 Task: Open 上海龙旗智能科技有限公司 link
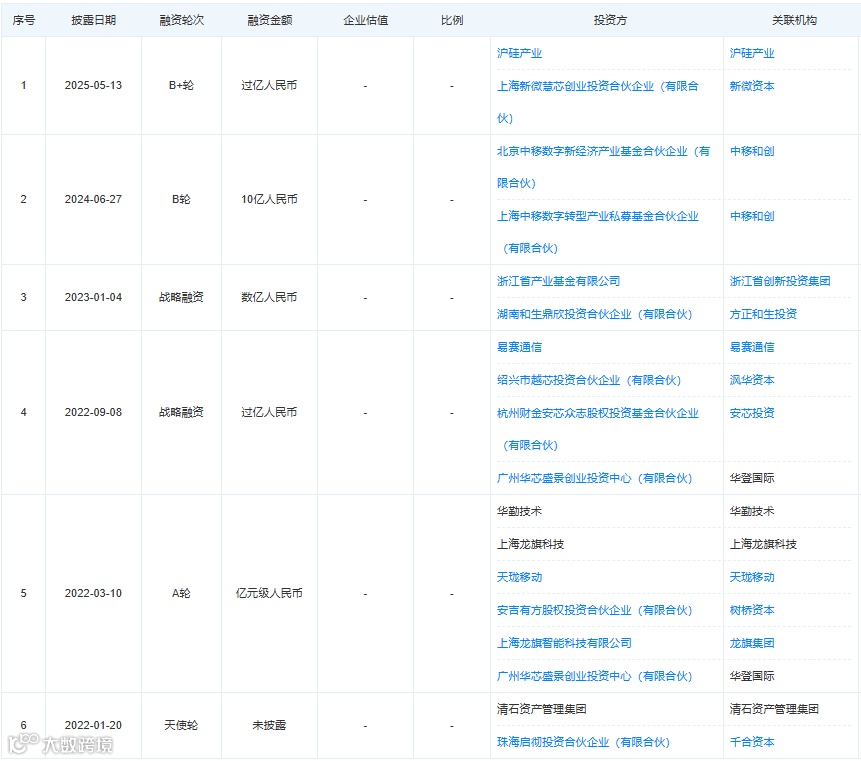(564, 643)
